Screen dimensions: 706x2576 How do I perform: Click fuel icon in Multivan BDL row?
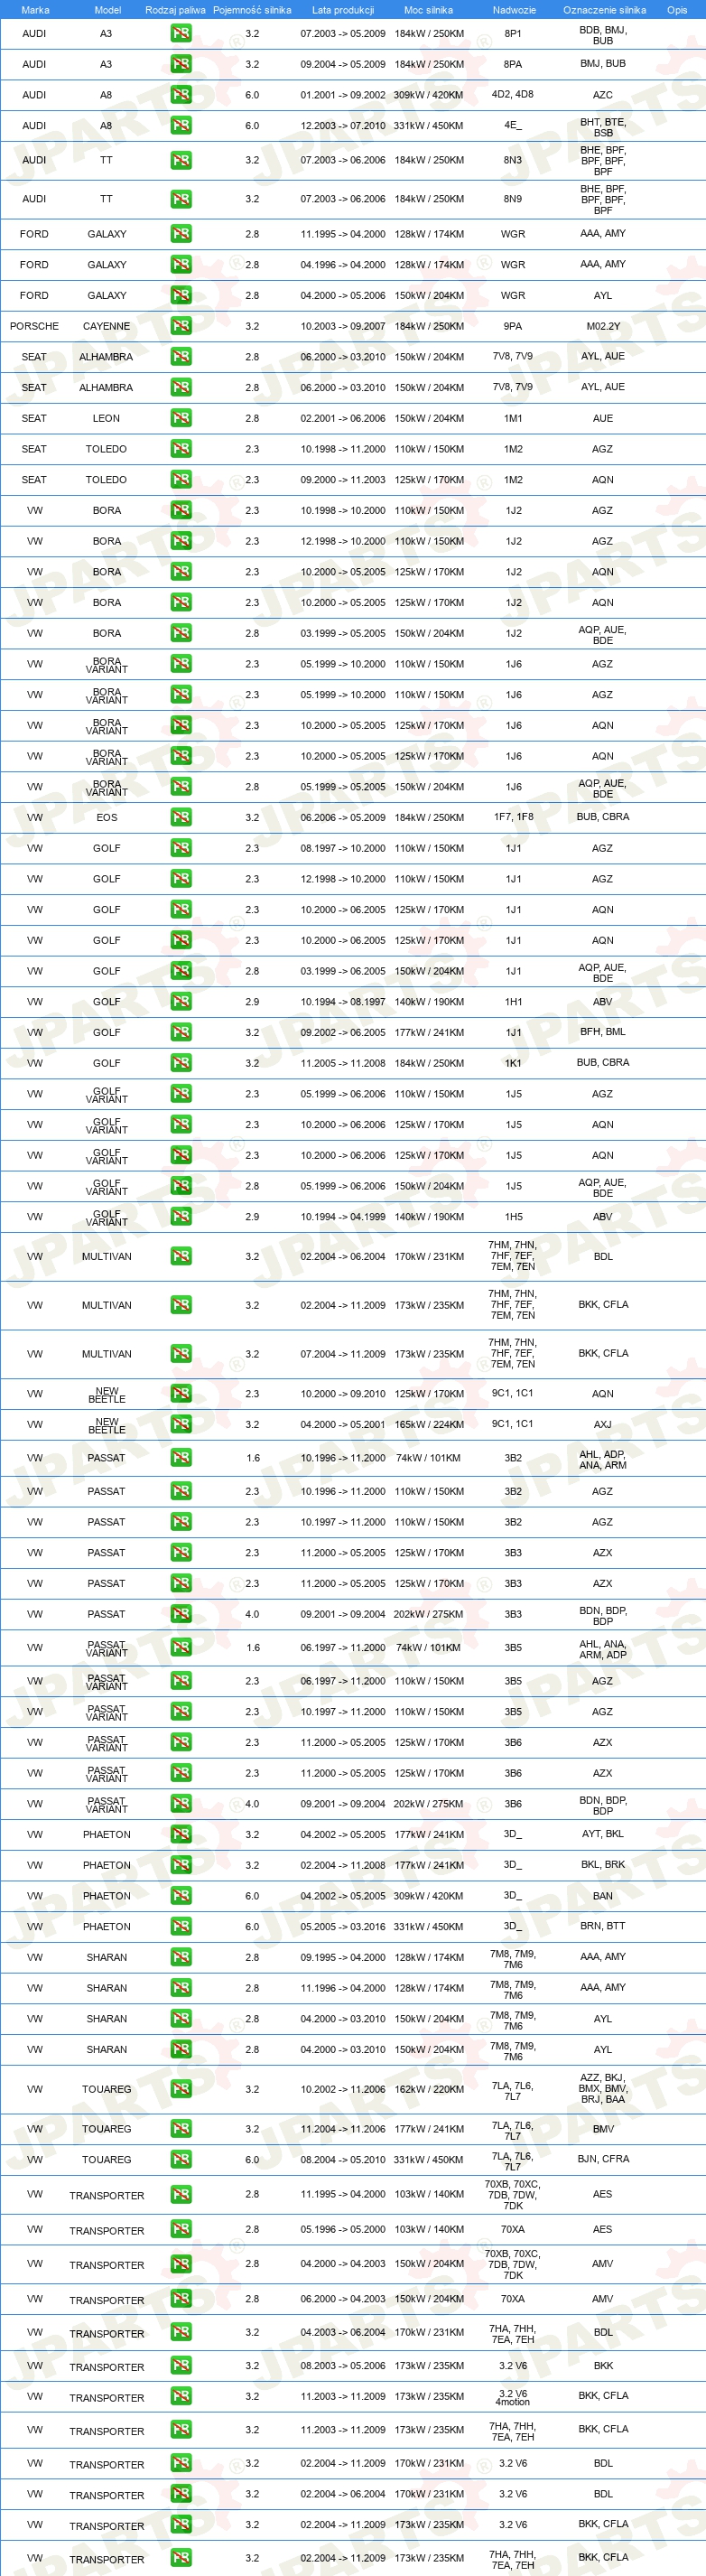(x=181, y=1256)
